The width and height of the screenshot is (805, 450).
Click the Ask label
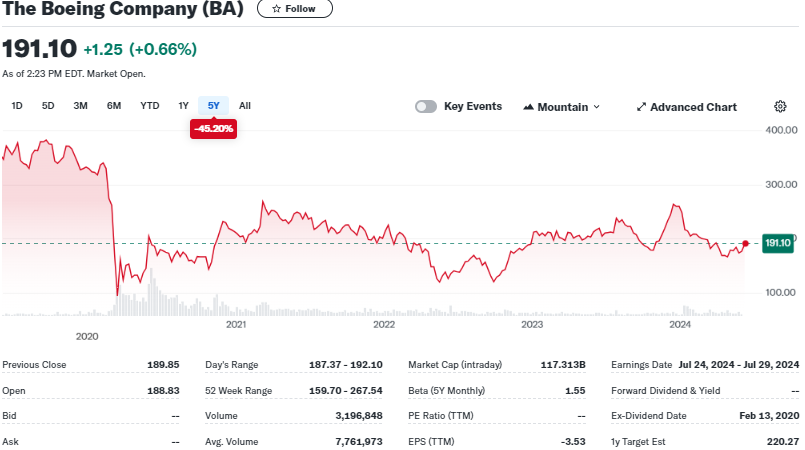[10, 441]
